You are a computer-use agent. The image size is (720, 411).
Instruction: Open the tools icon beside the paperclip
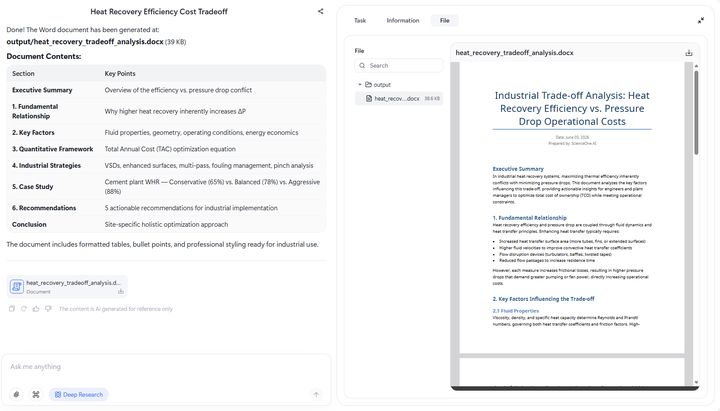pos(36,394)
